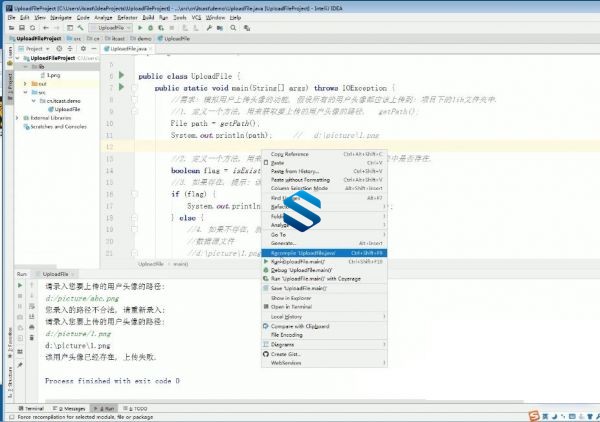Run with coverage from the main toolbar
The height and width of the screenshot is (422, 600).
click(161, 28)
